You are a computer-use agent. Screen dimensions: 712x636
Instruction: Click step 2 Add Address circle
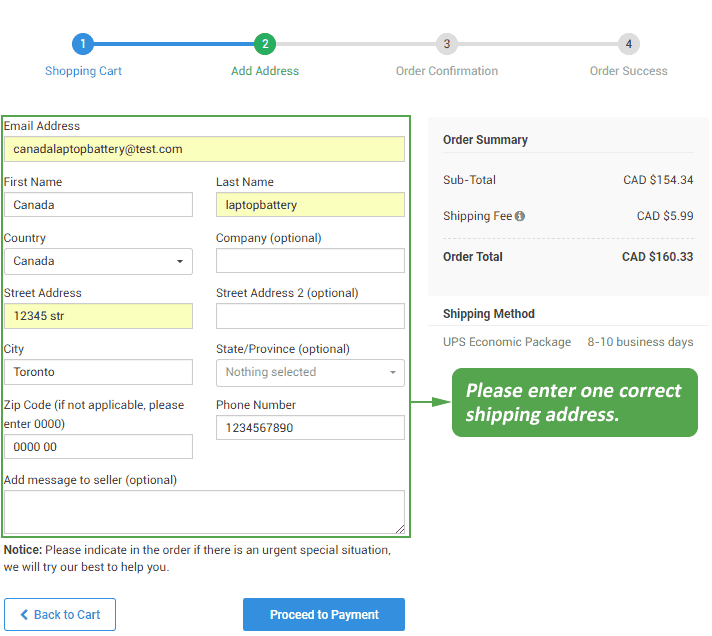264,44
